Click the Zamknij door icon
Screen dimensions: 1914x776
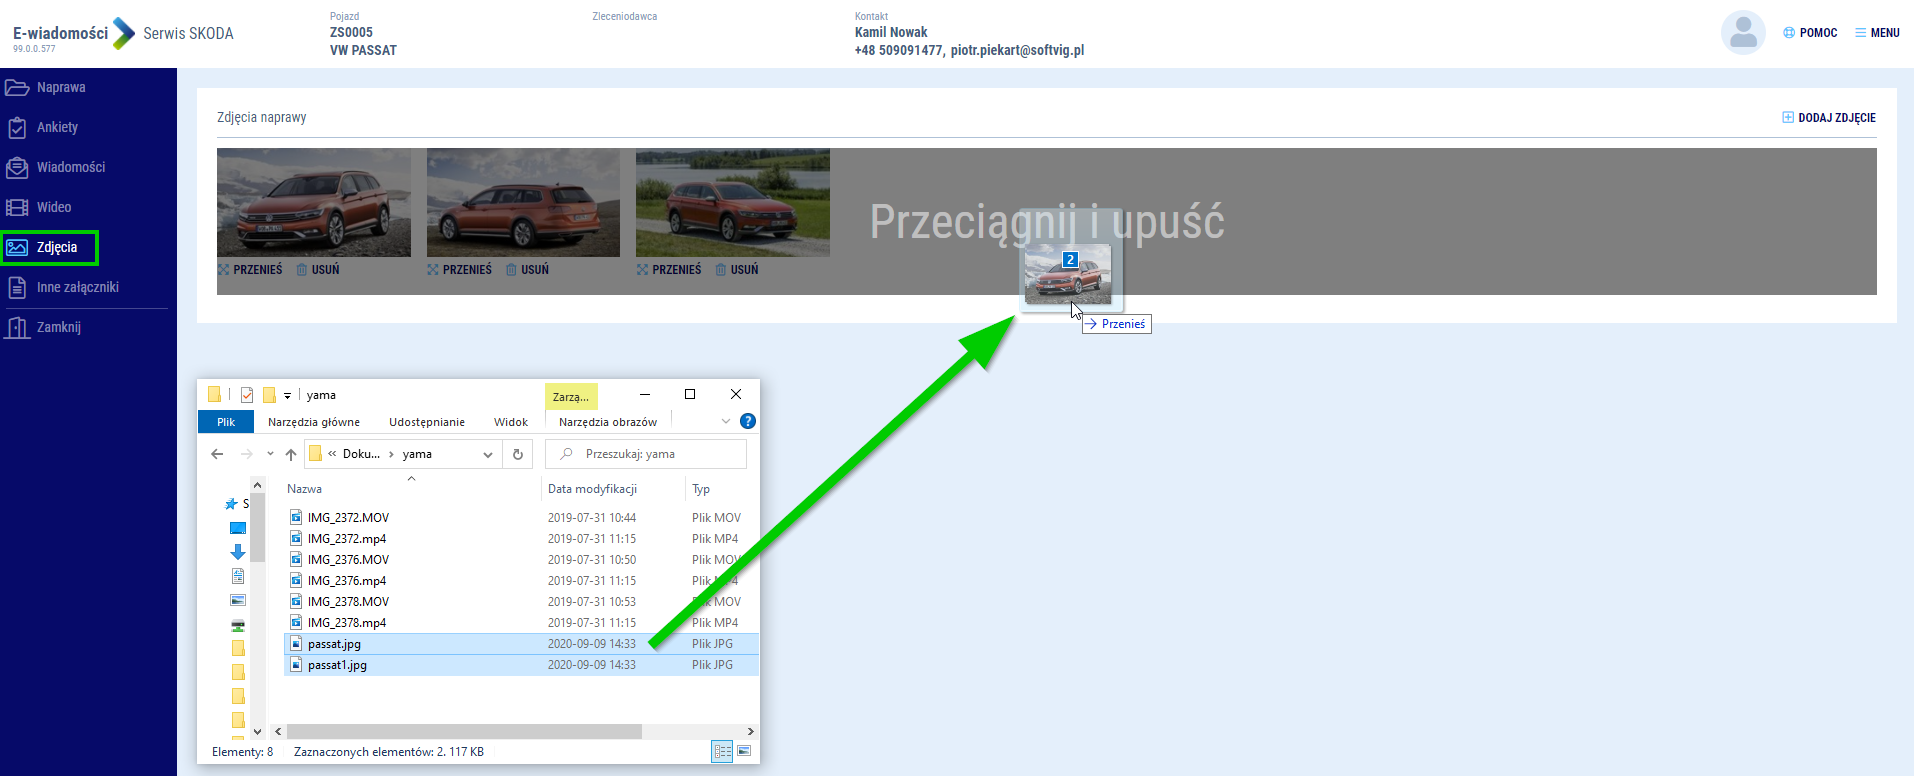17,328
